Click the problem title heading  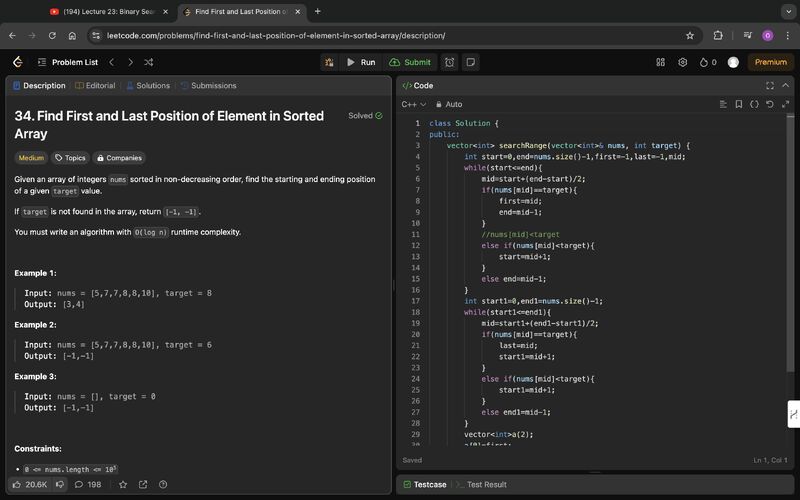169,124
